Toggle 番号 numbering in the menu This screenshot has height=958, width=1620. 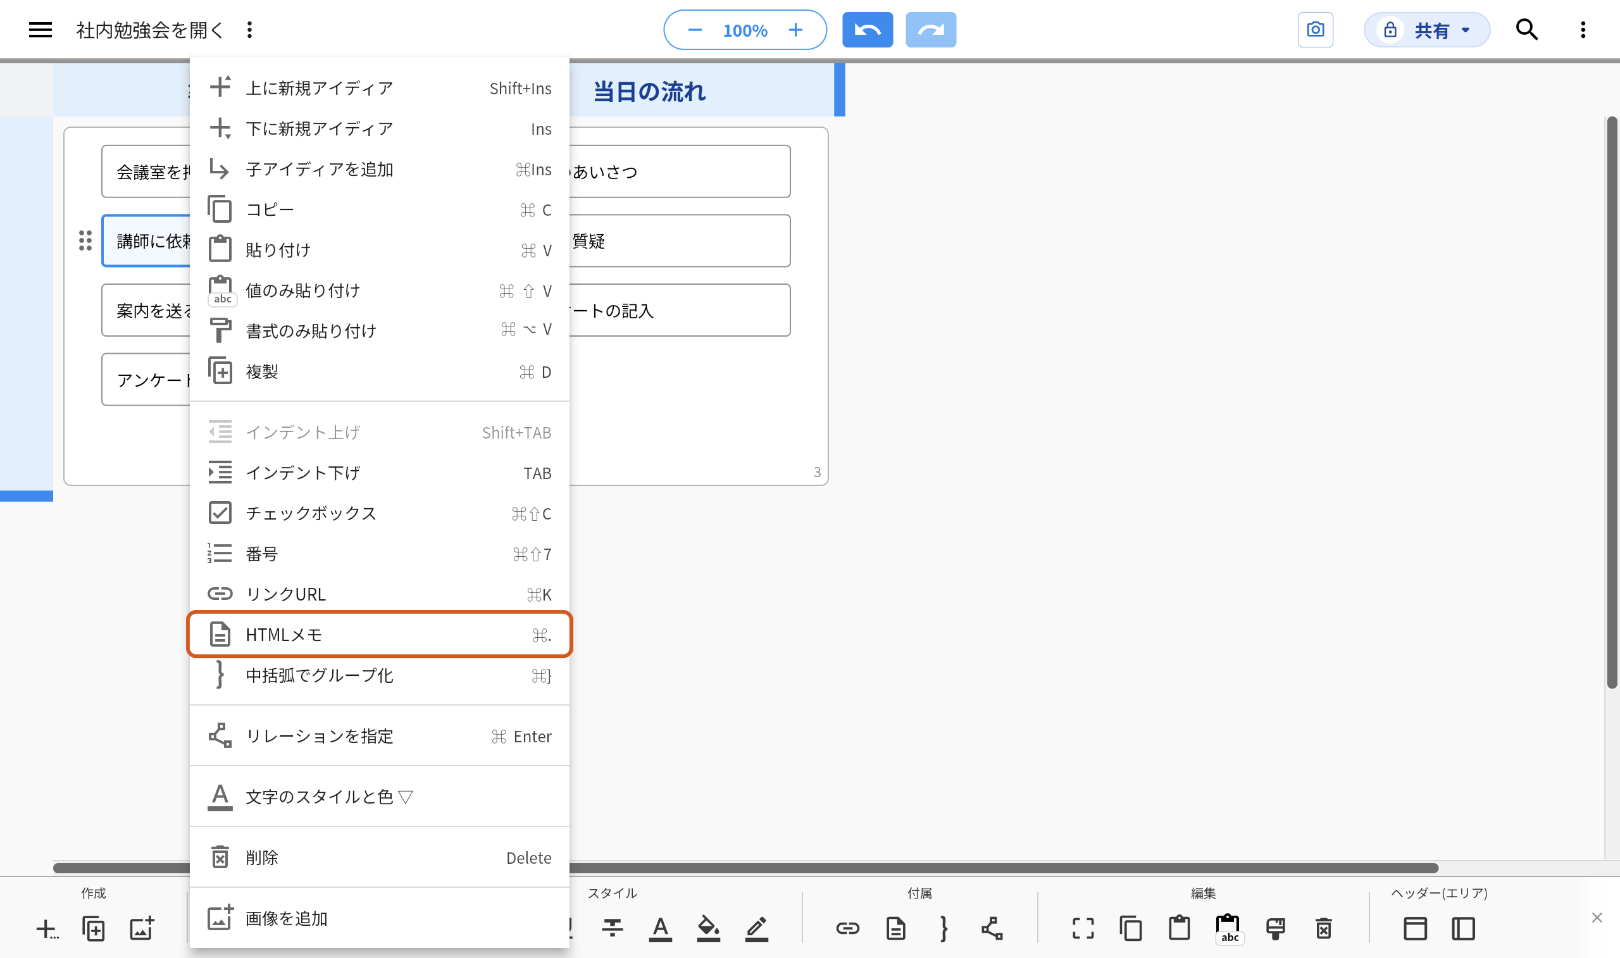(x=380, y=554)
